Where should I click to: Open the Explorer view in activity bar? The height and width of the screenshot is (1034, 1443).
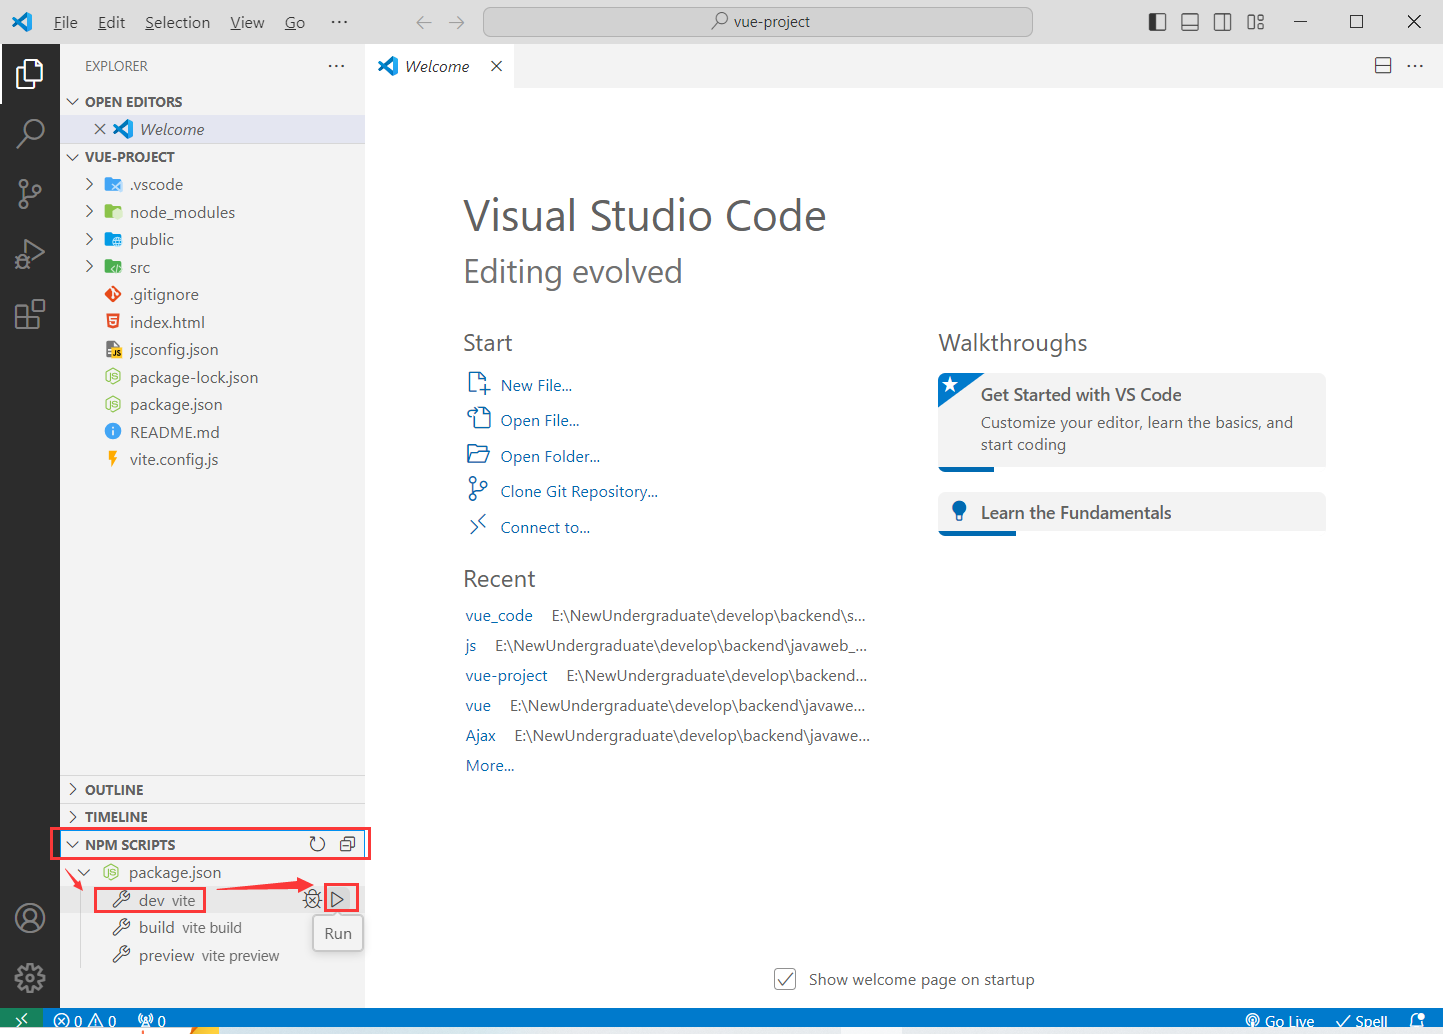point(30,73)
